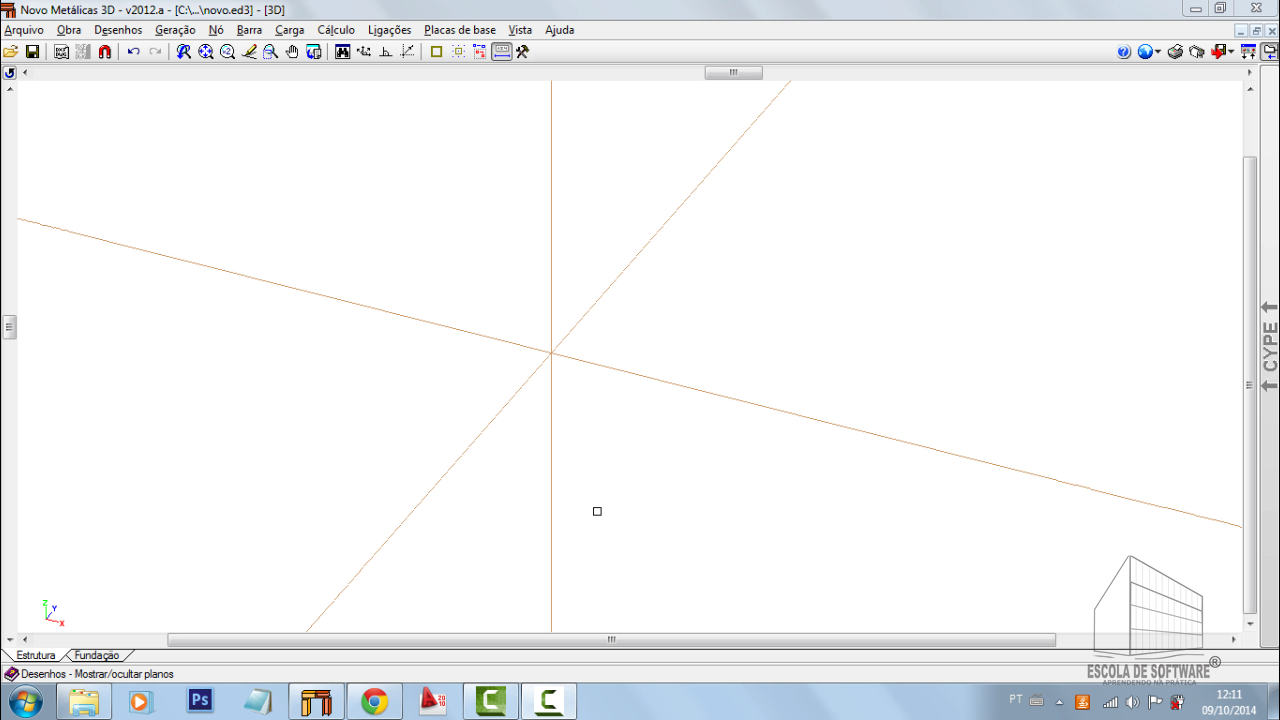Toggle the dimension display button in toolbar
Viewport: 1280px width, 720px height.
[x=502, y=52]
